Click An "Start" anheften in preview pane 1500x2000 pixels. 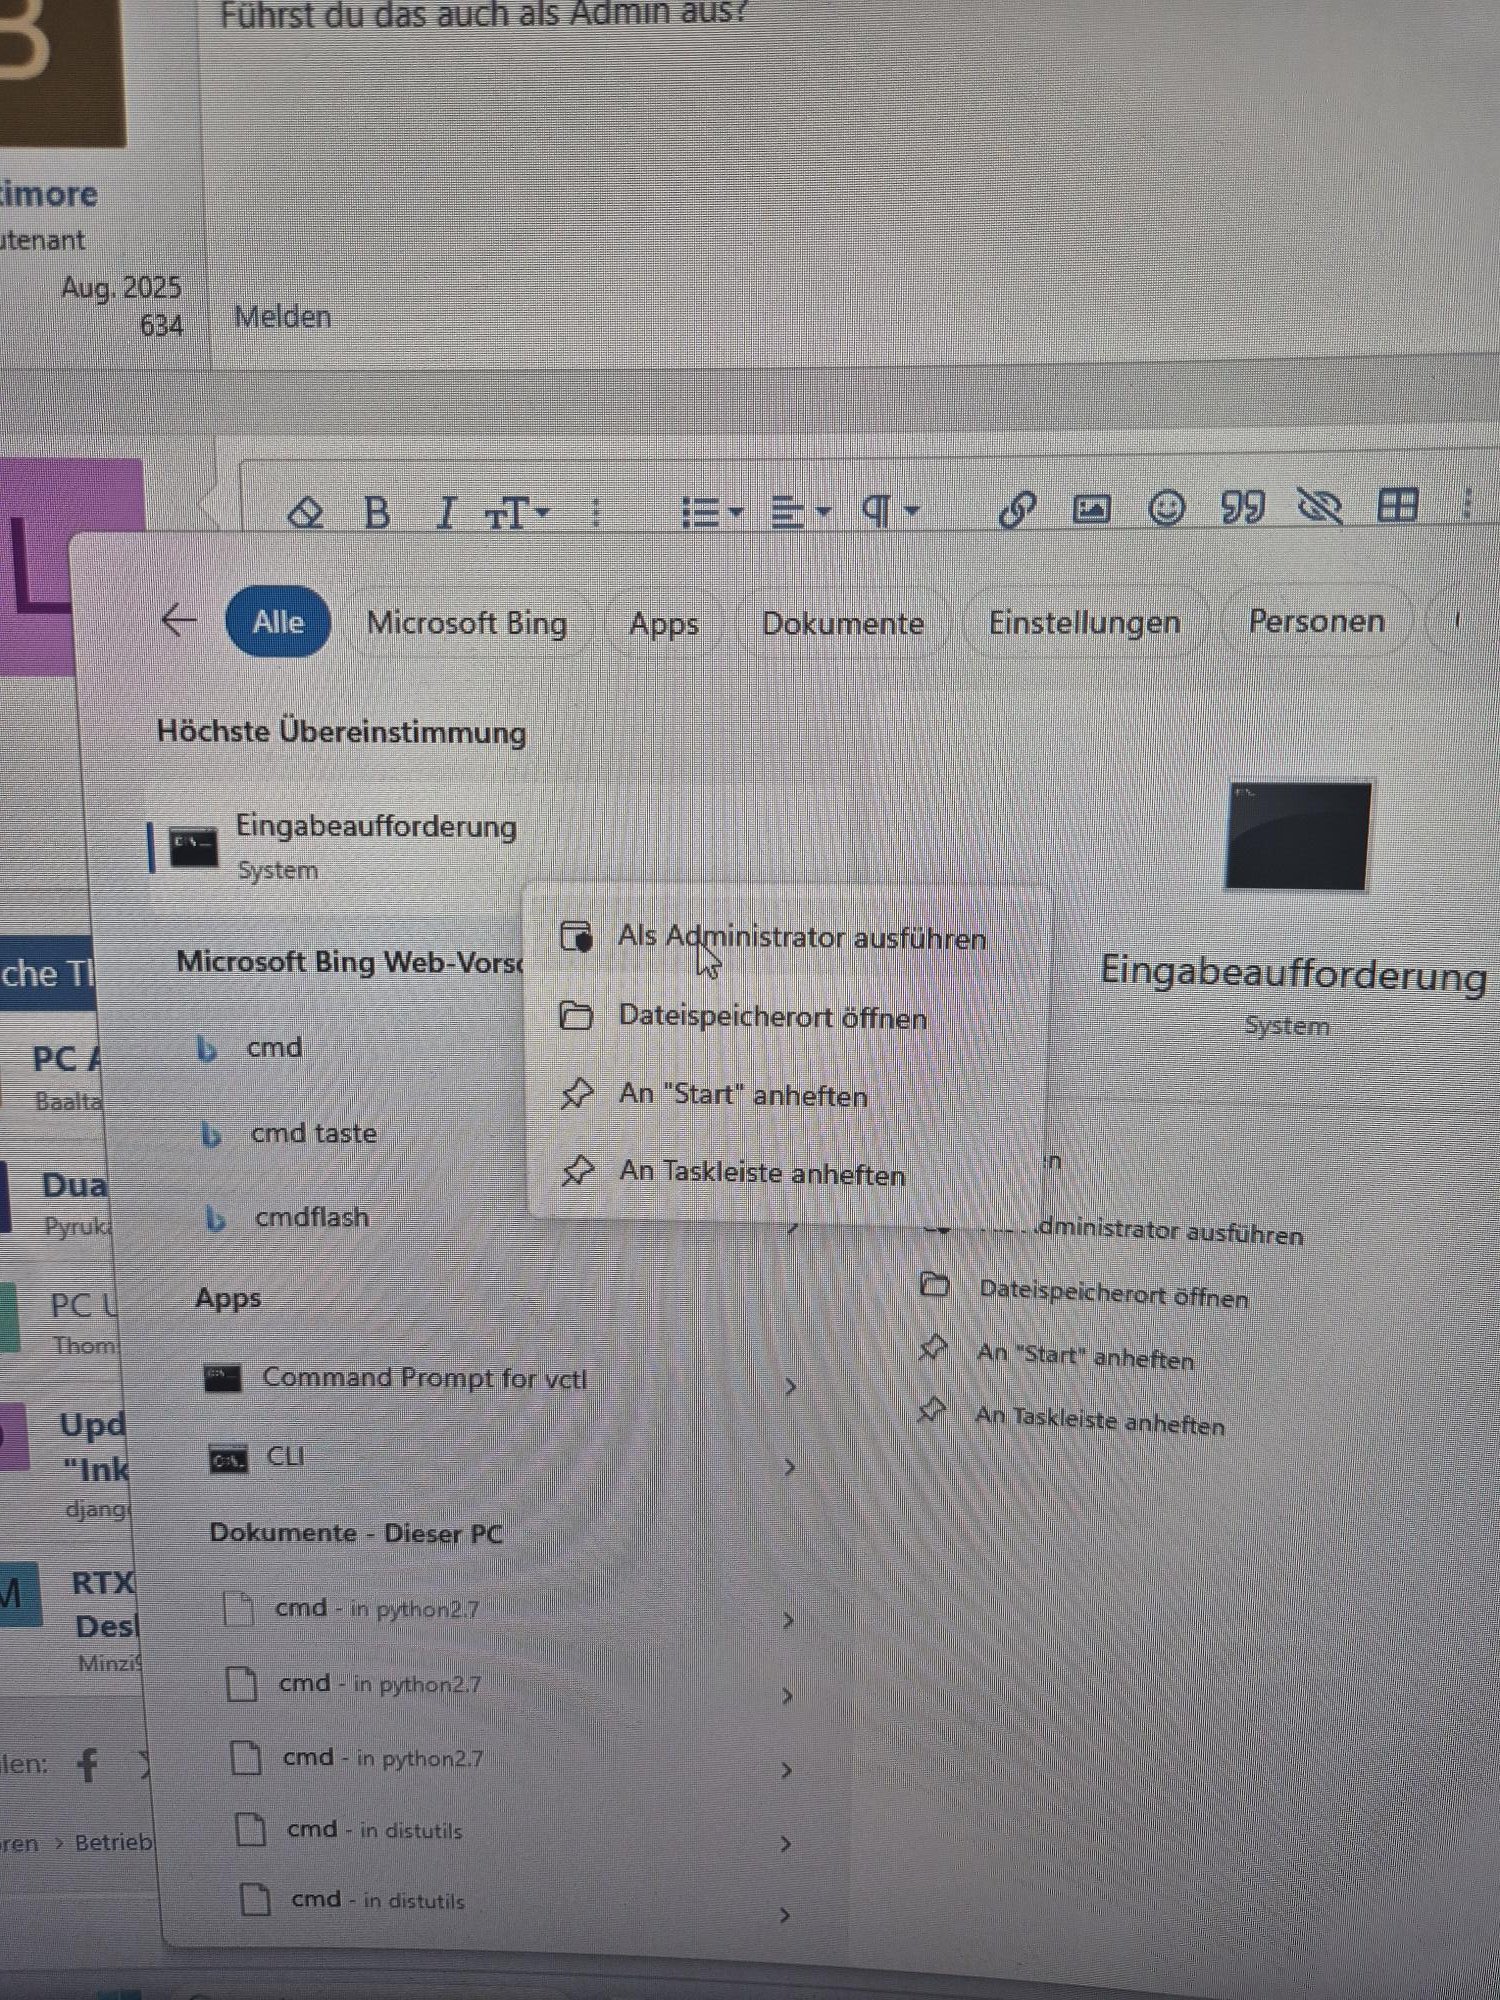(x=1056, y=1356)
